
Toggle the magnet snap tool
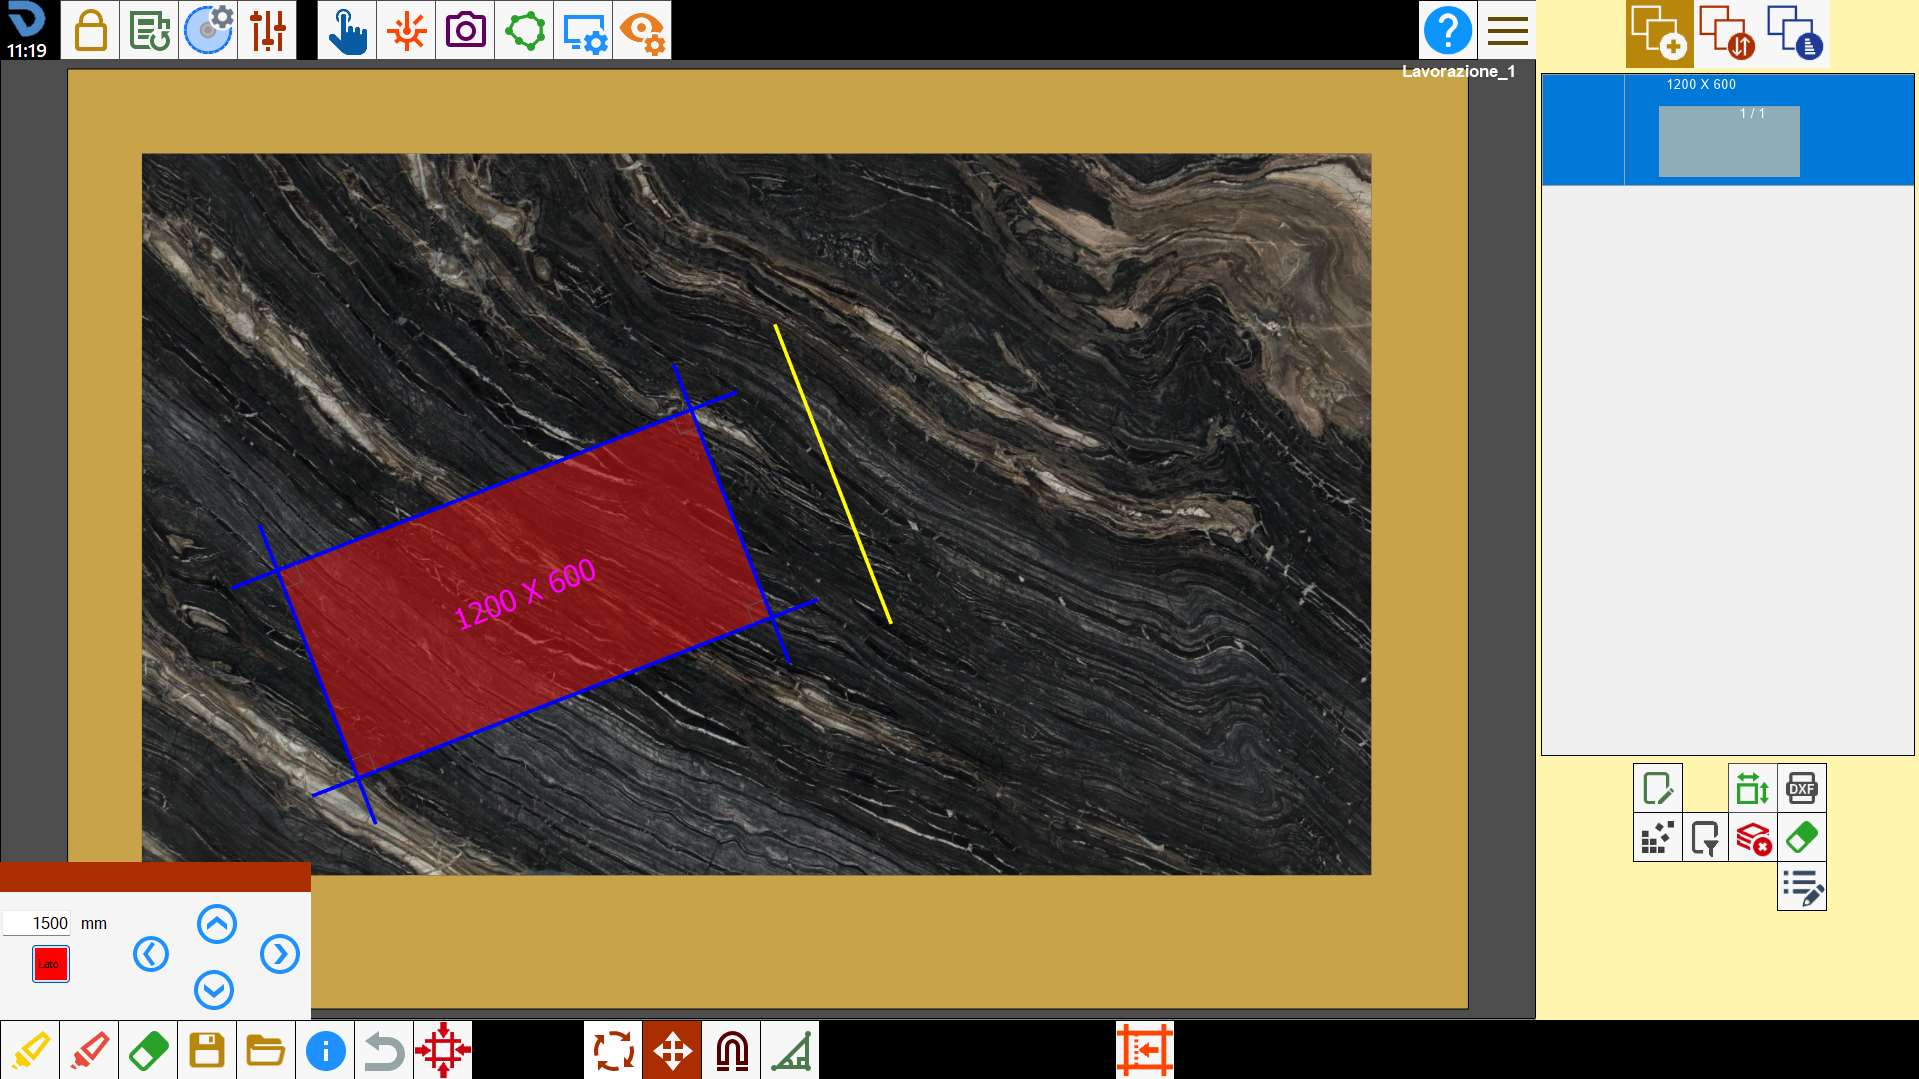click(731, 1050)
